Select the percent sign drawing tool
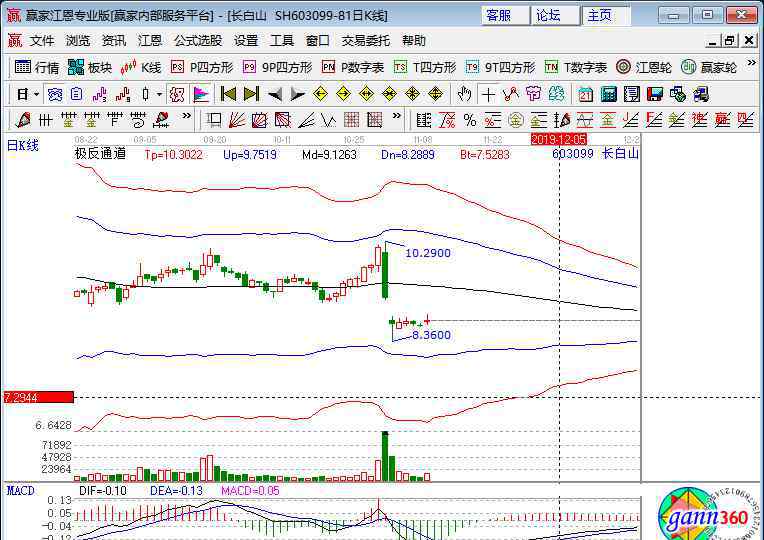The width and height of the screenshot is (764, 540). tap(469, 120)
